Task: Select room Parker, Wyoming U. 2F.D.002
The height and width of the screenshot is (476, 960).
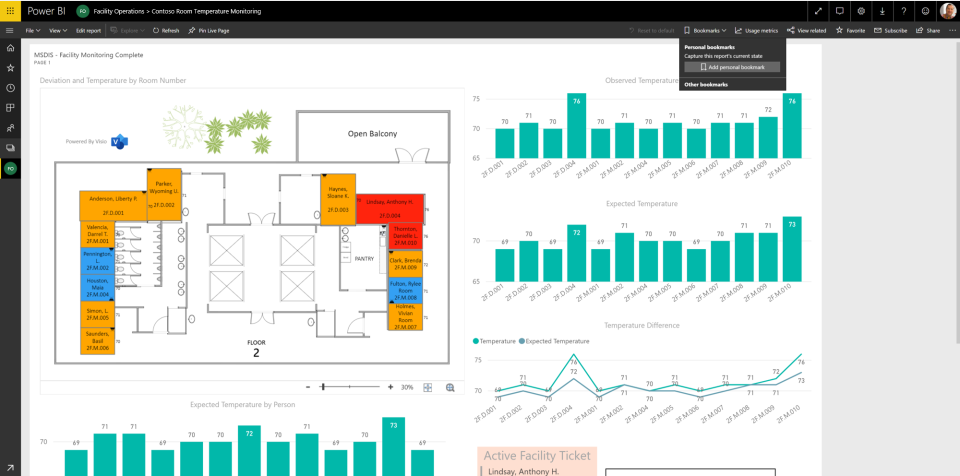Action: pyautogui.click(x=164, y=194)
